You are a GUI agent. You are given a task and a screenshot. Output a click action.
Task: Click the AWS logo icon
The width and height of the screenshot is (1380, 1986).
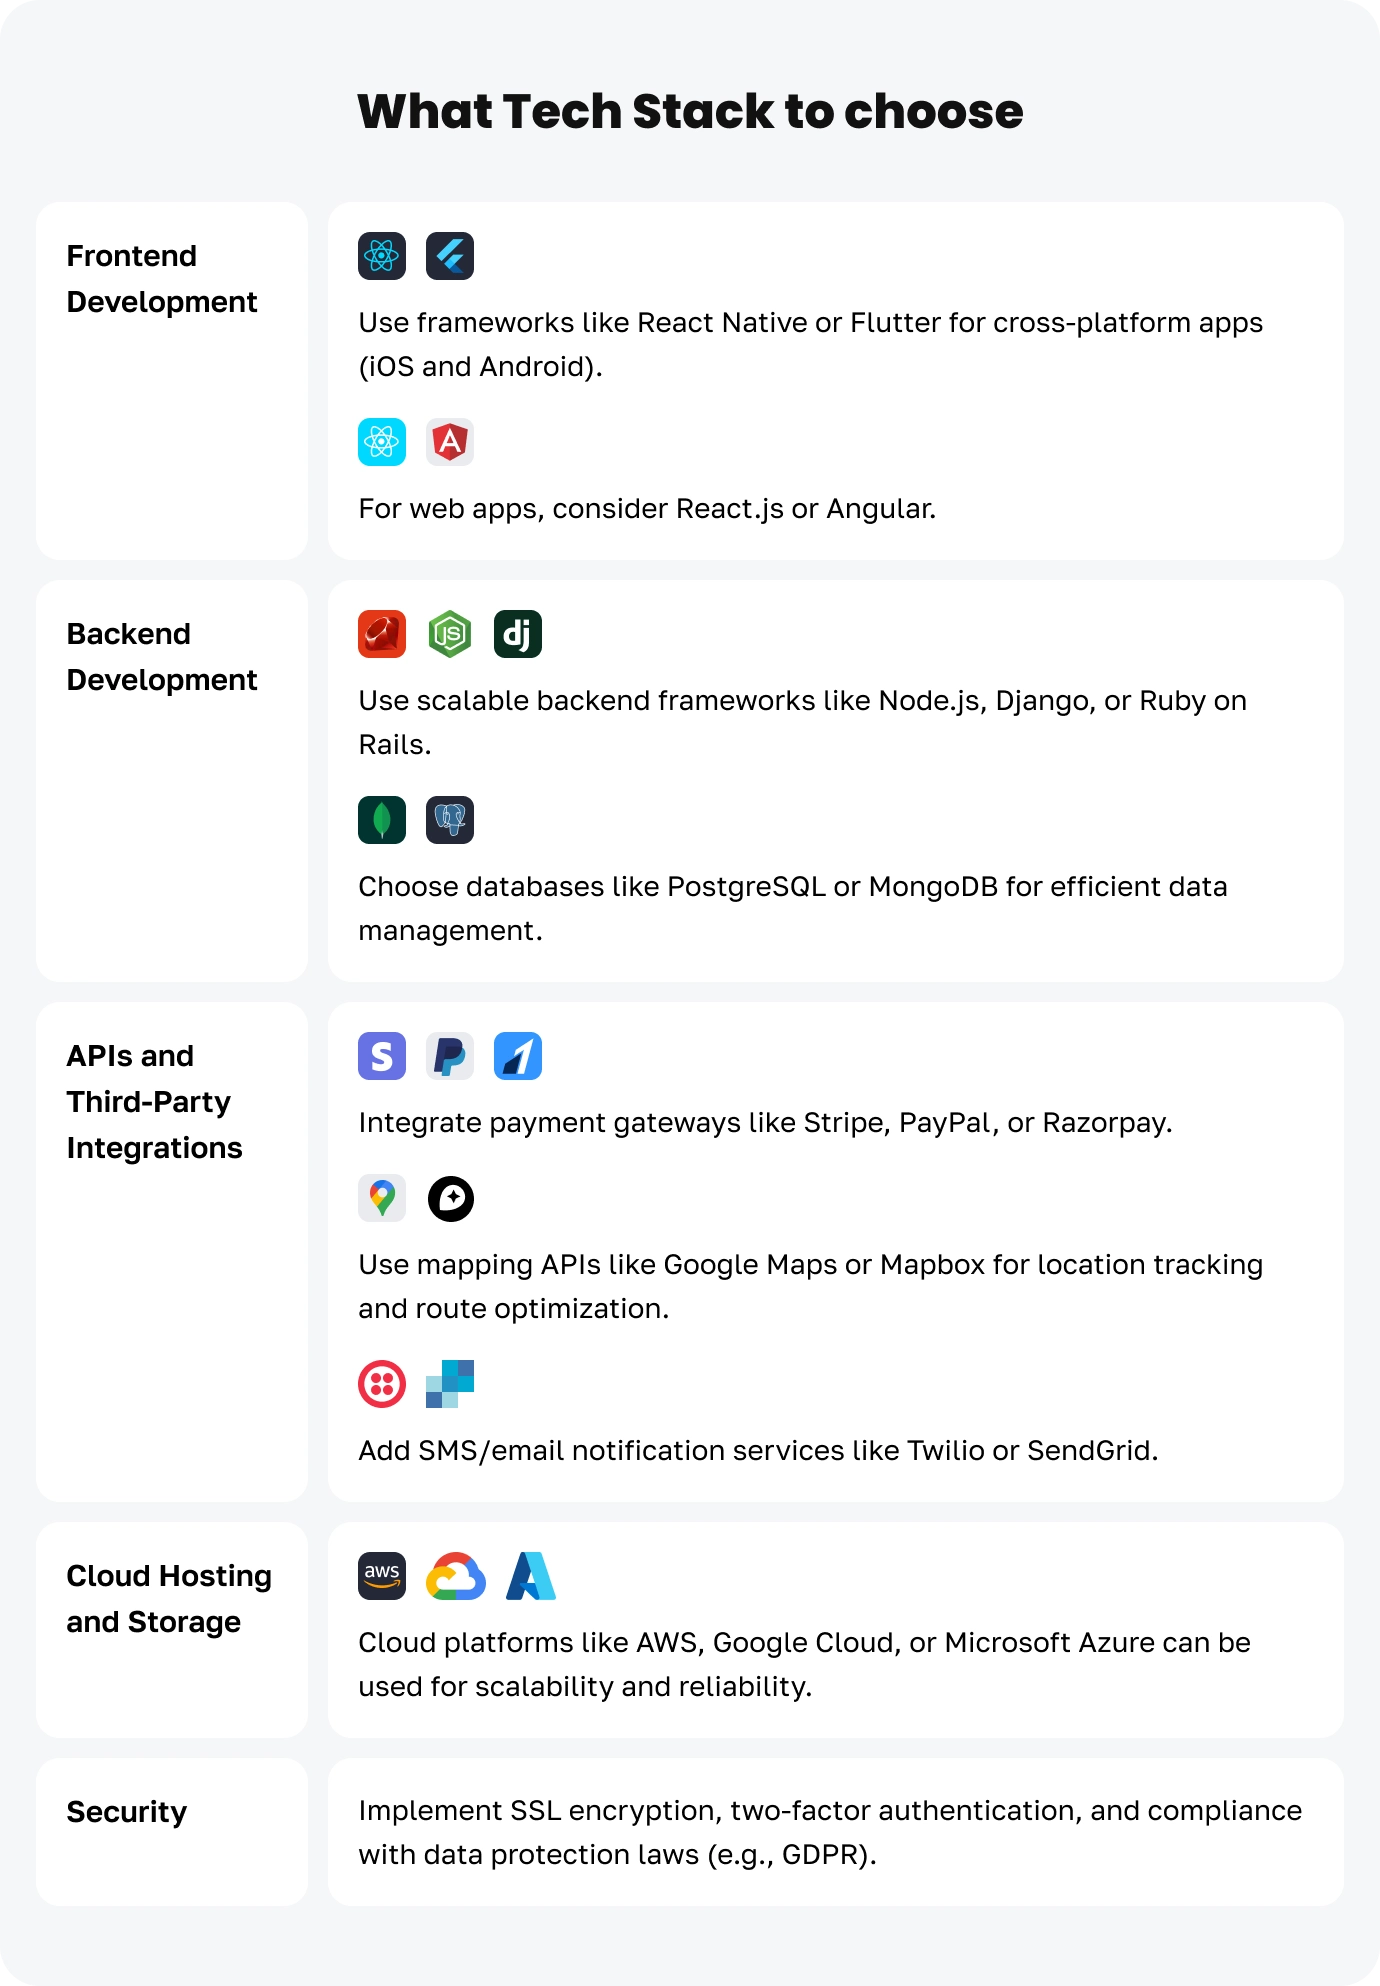pos(382,1576)
